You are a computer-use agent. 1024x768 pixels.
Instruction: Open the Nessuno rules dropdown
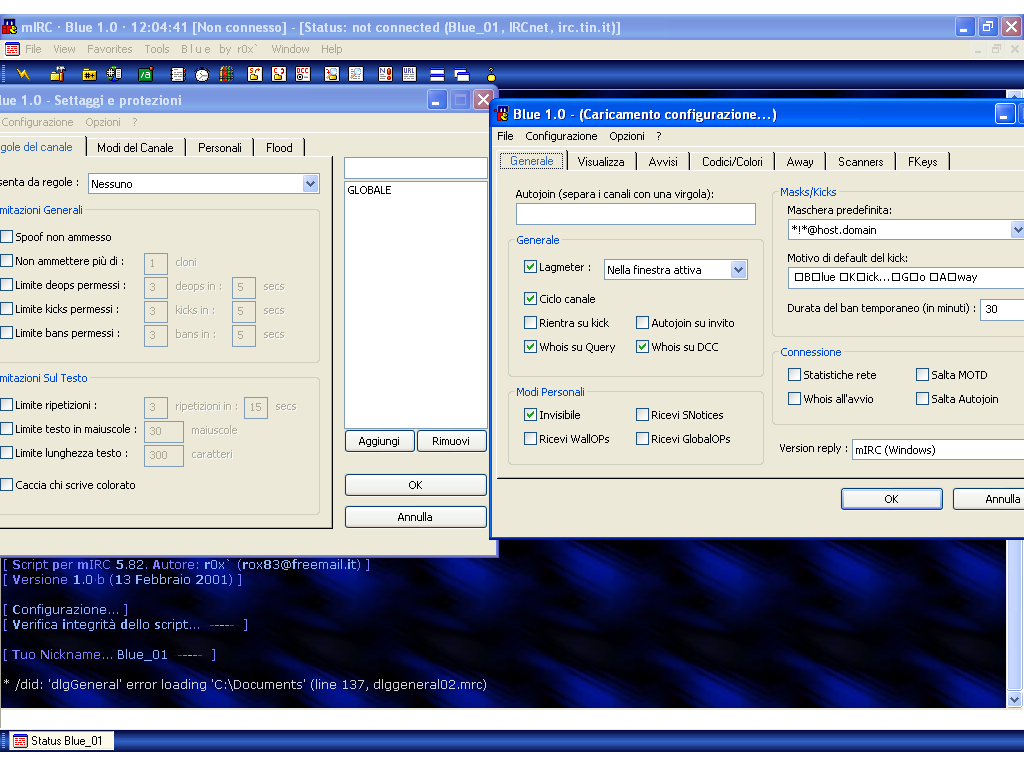tap(310, 184)
